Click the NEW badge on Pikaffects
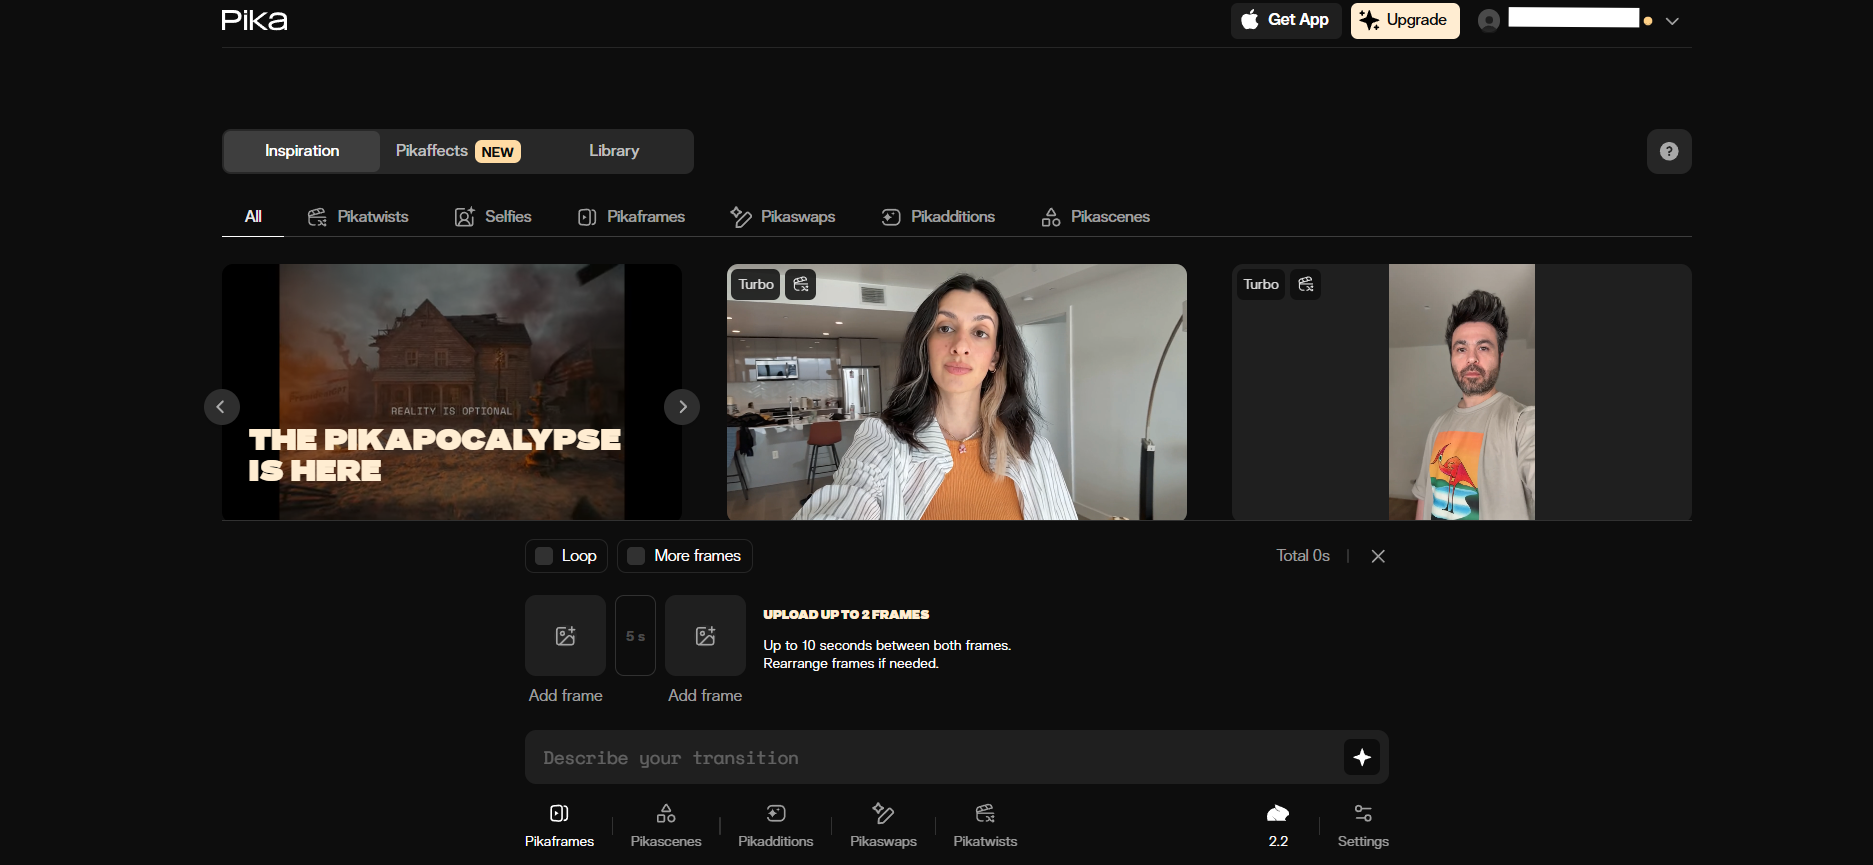Viewport: 1873px width, 865px height. point(497,152)
